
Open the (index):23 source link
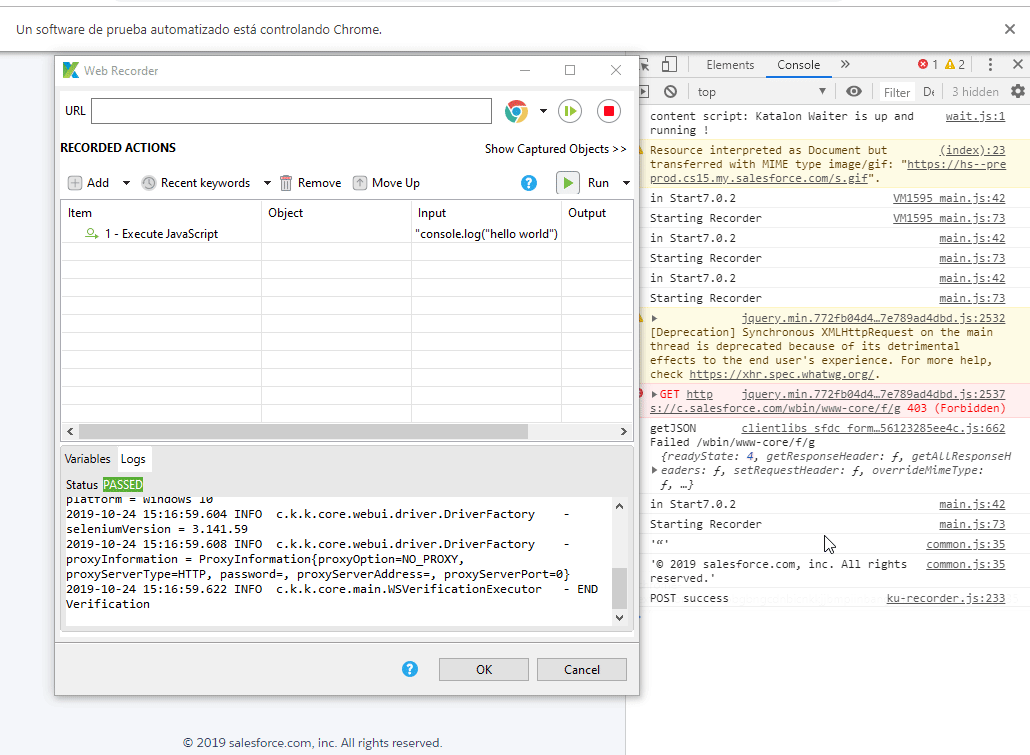click(972, 150)
